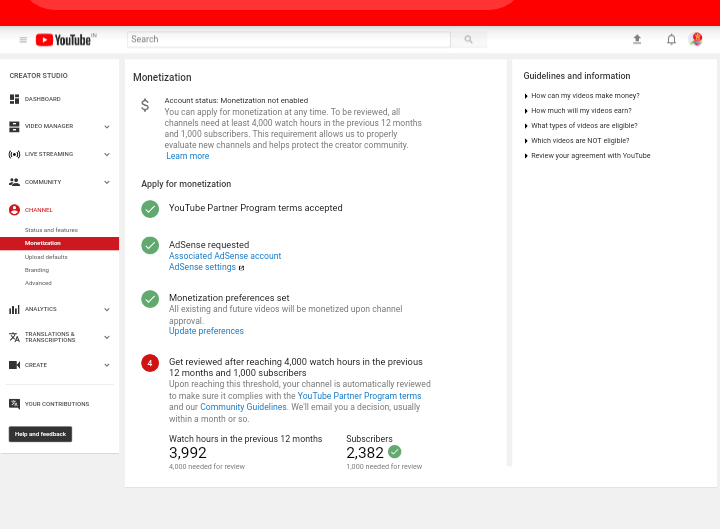Click external link icon after AdSense settings
This screenshot has height=529, width=720.
(242, 268)
